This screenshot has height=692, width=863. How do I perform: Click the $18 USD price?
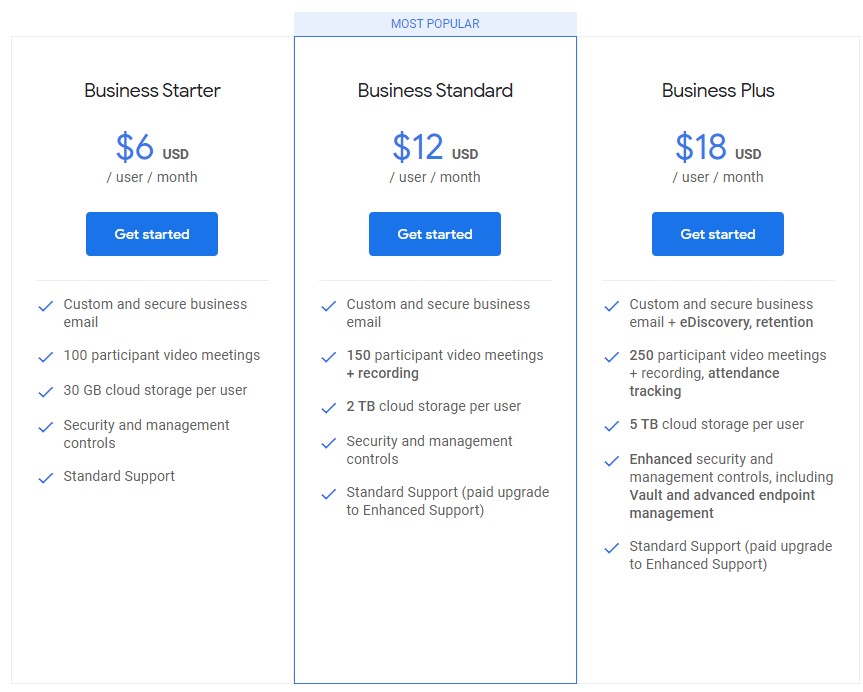pos(718,147)
